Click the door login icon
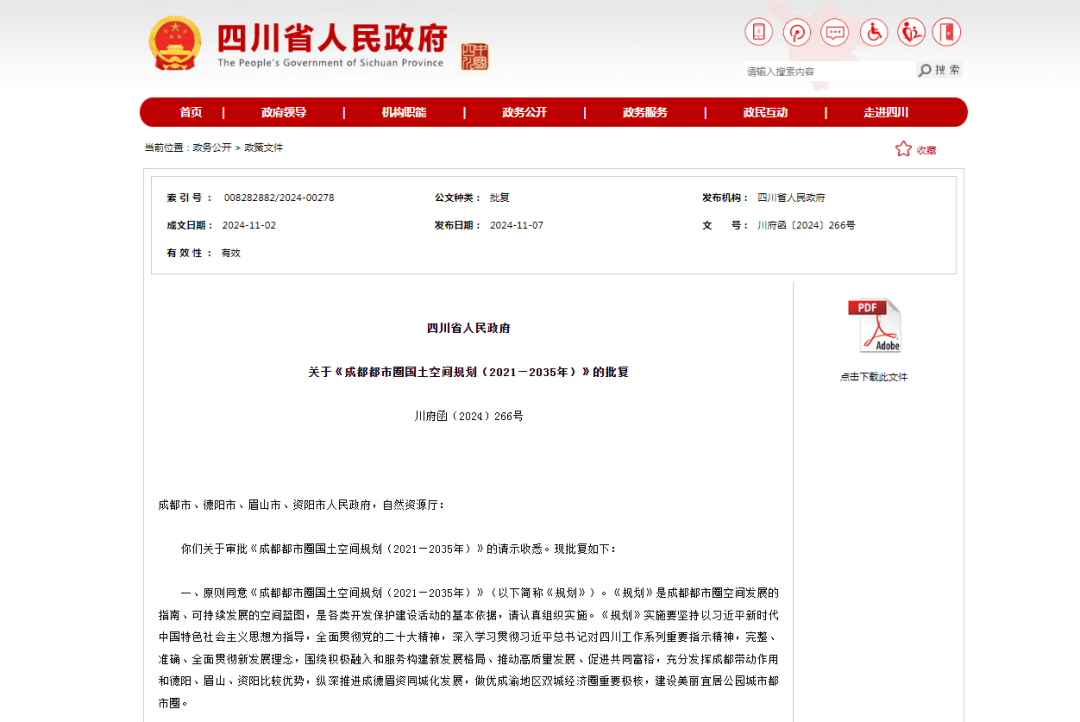The height and width of the screenshot is (722, 1080). coord(946,32)
